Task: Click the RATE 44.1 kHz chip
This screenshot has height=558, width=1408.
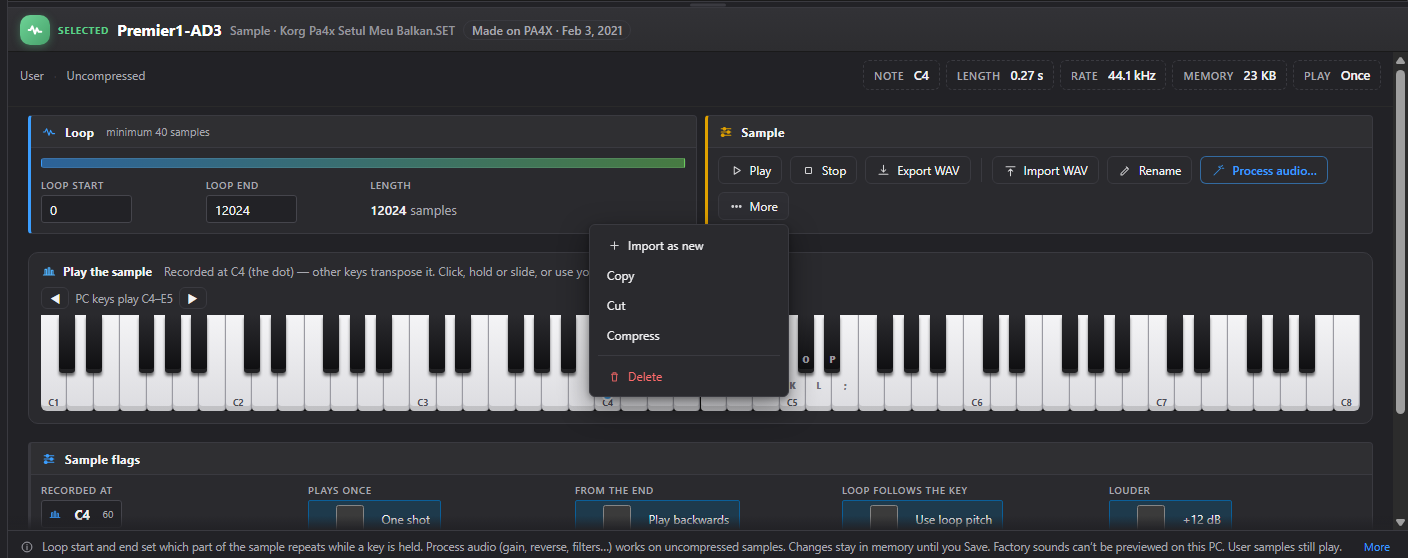Action: (x=1113, y=76)
